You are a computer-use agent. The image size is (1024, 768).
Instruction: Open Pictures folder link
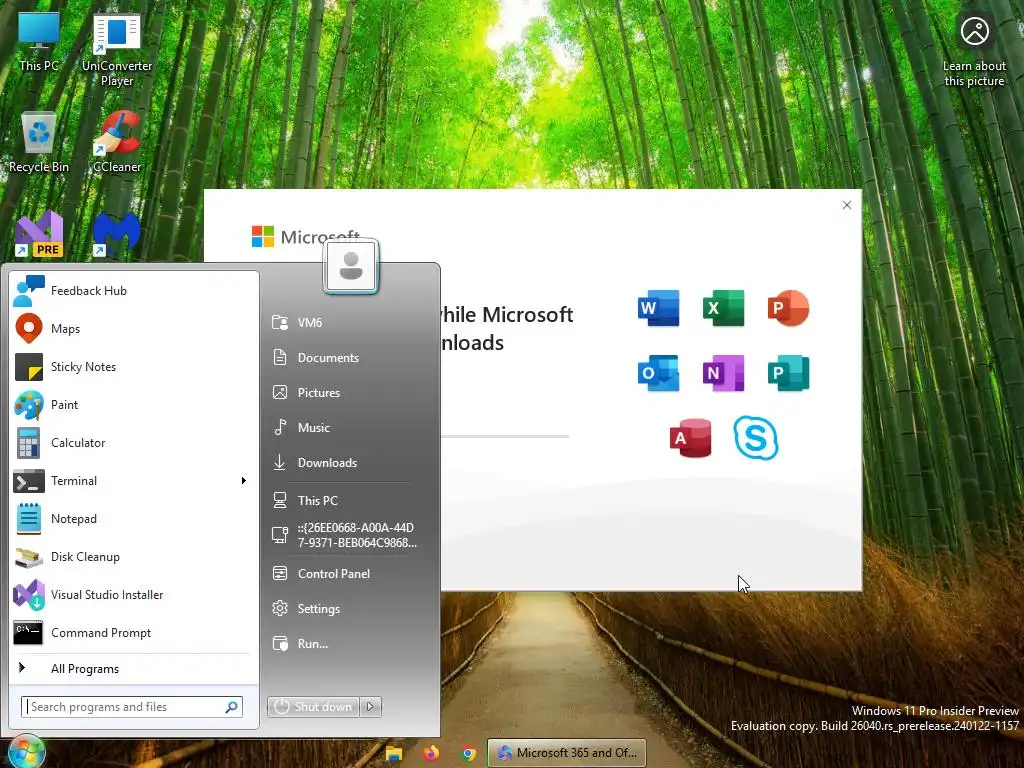tap(350, 392)
